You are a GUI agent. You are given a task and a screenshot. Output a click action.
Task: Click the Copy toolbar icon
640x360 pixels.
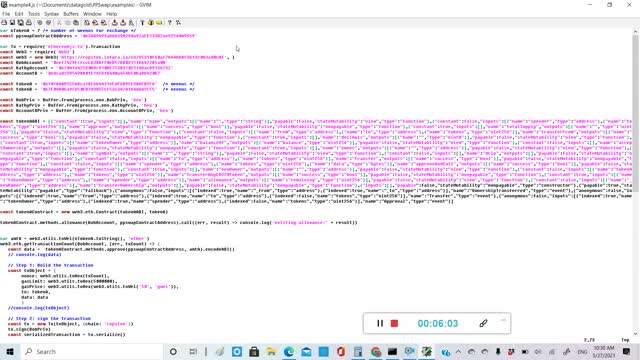coord(68,22)
